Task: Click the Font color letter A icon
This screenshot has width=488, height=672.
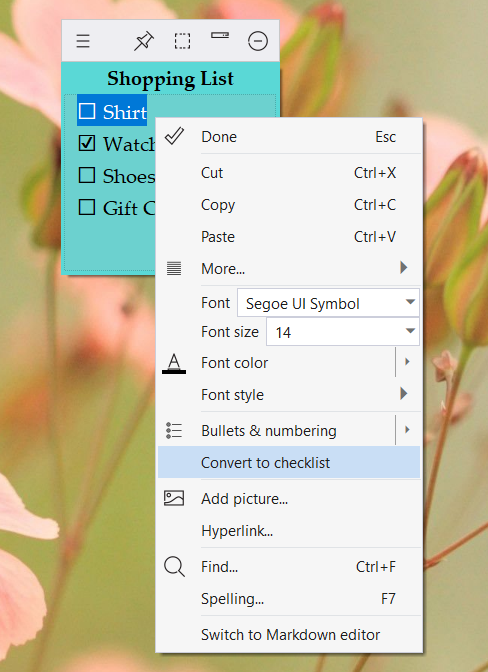Action: pos(174,363)
